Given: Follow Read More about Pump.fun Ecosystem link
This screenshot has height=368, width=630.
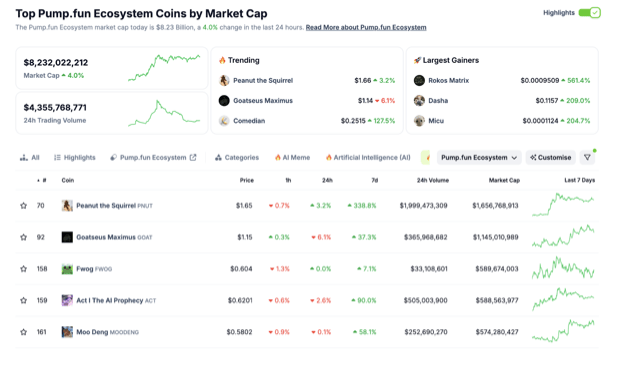Looking at the screenshot, I should (x=366, y=27).
